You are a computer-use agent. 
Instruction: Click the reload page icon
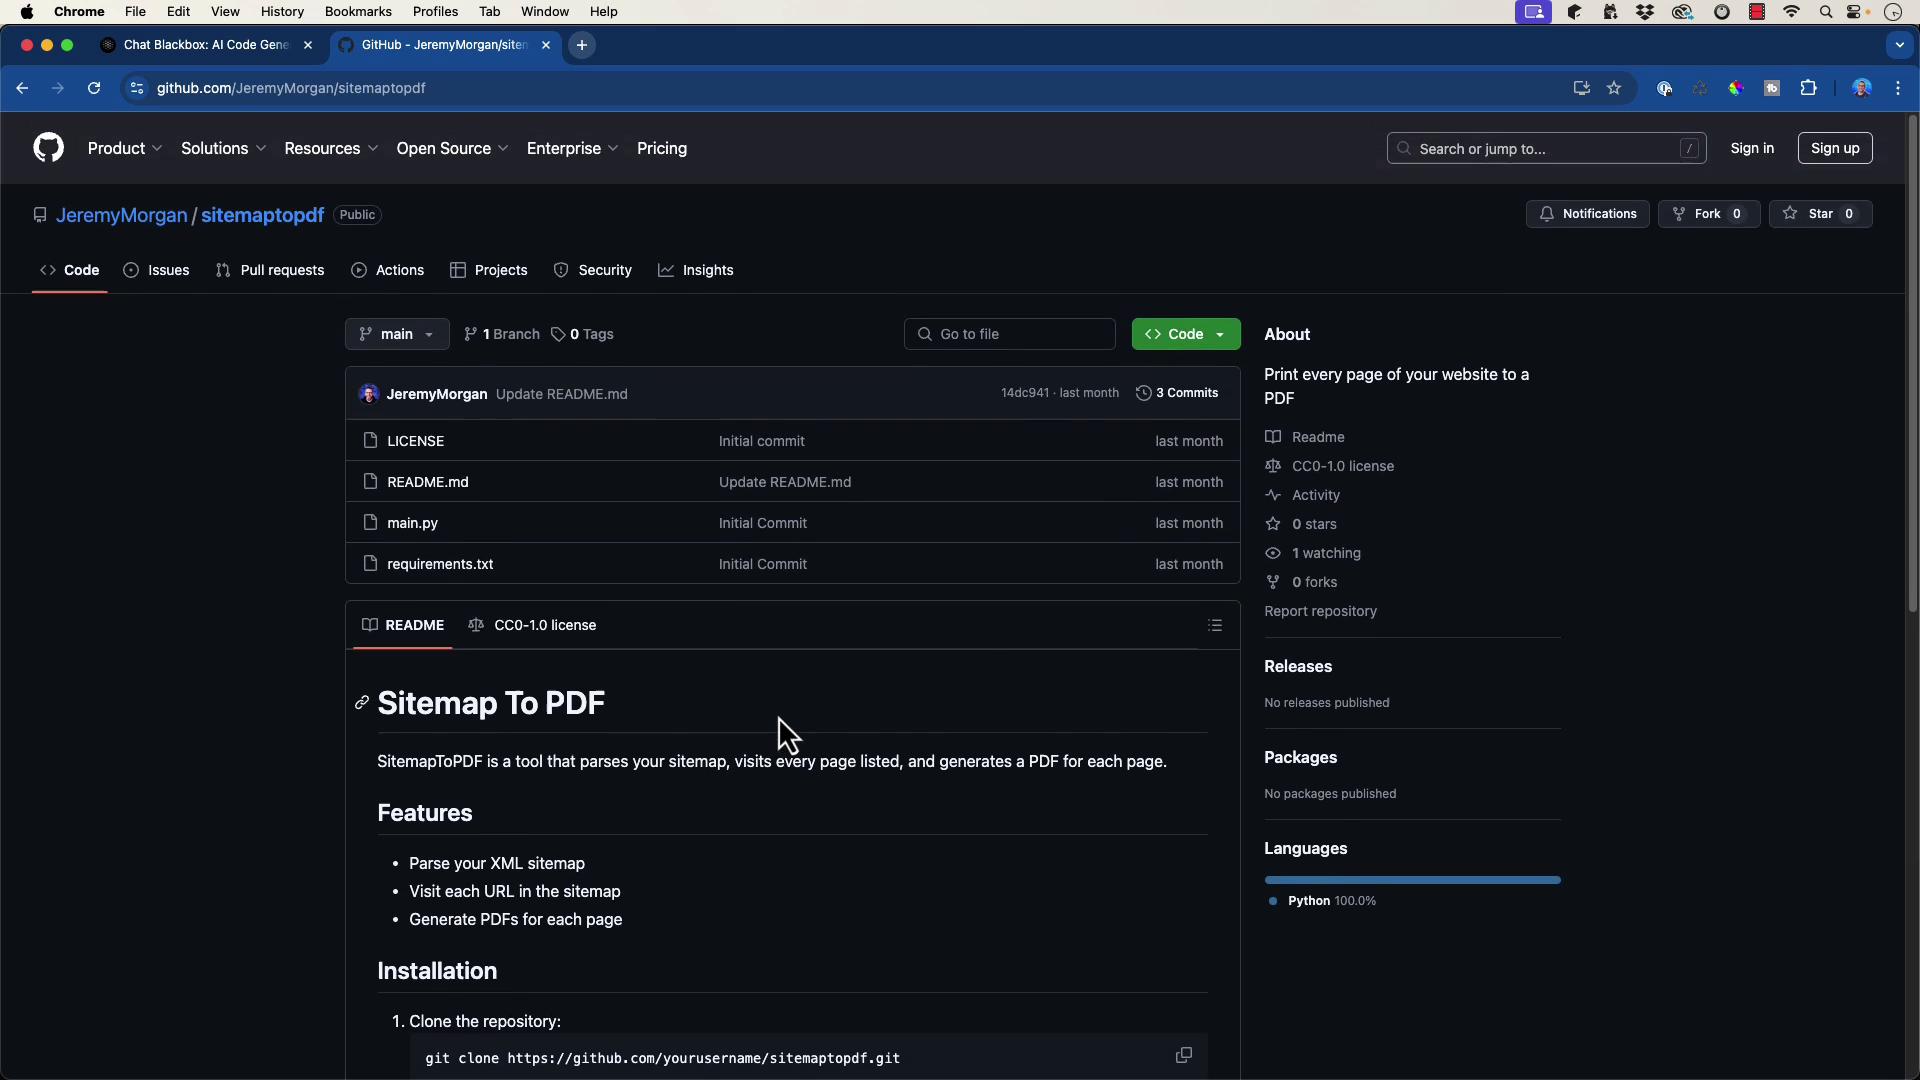(x=94, y=88)
